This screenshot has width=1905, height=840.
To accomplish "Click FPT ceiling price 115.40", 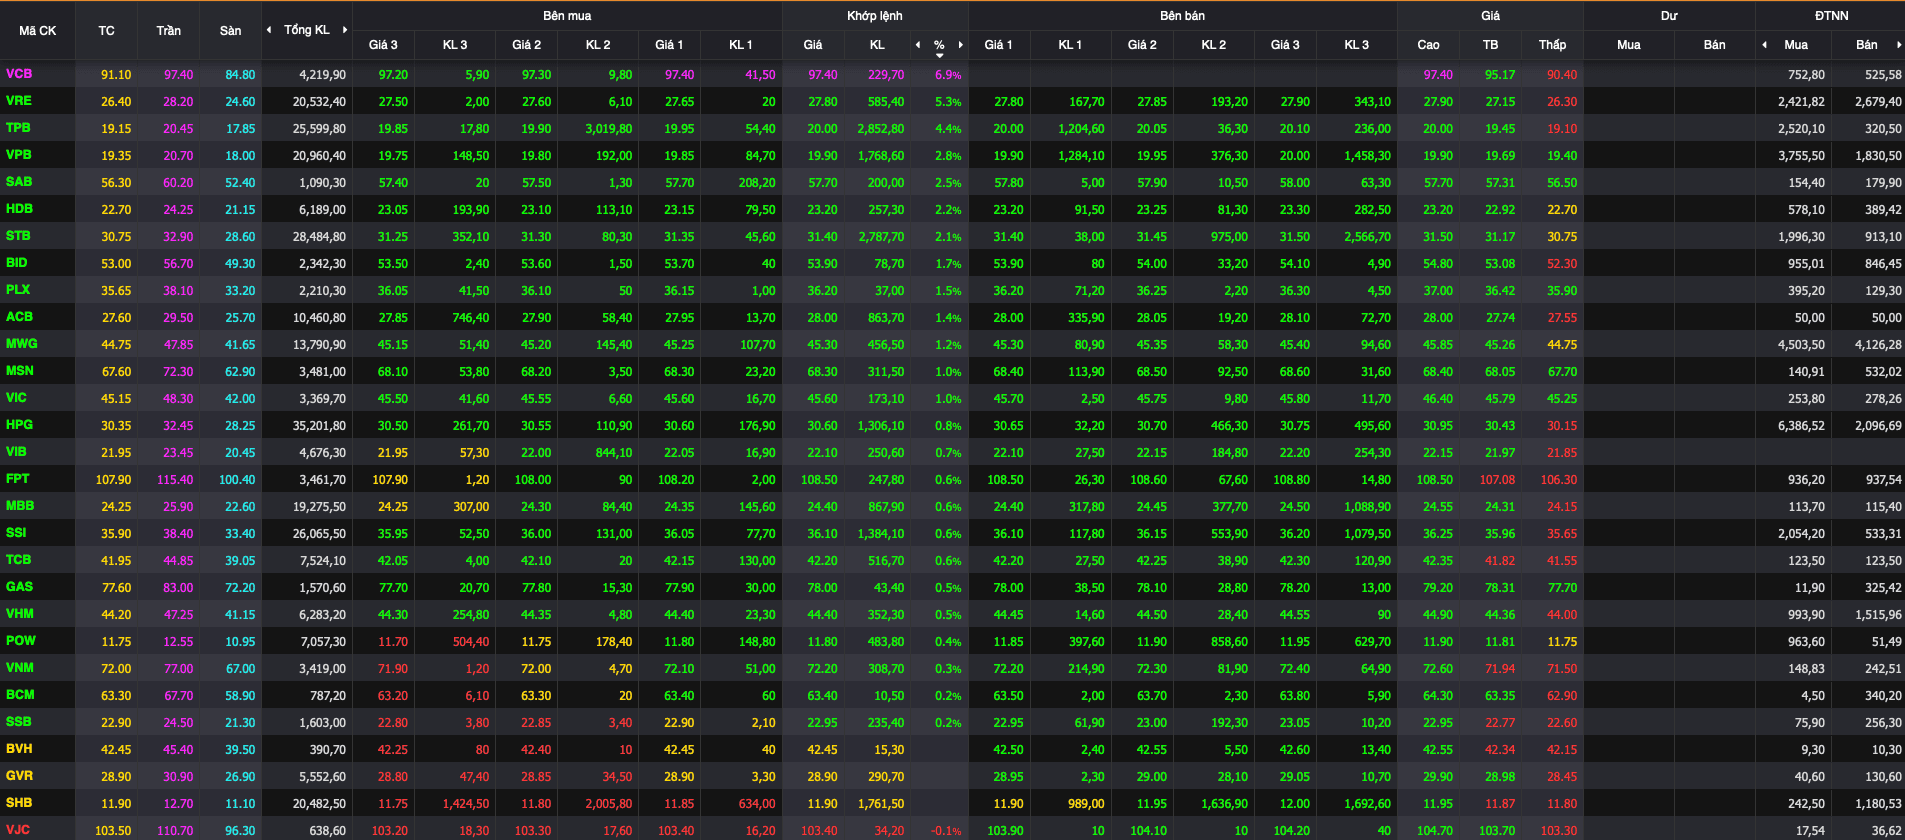I will pyautogui.click(x=175, y=480).
